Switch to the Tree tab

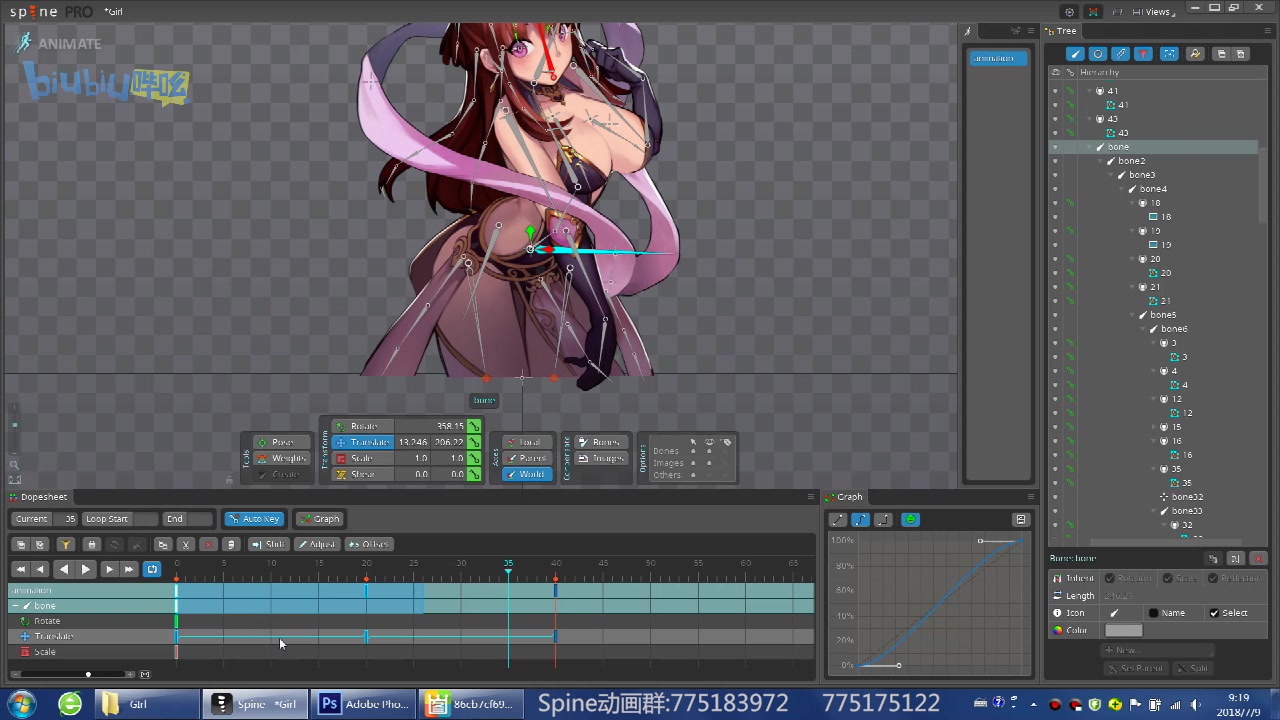[x=1061, y=31]
